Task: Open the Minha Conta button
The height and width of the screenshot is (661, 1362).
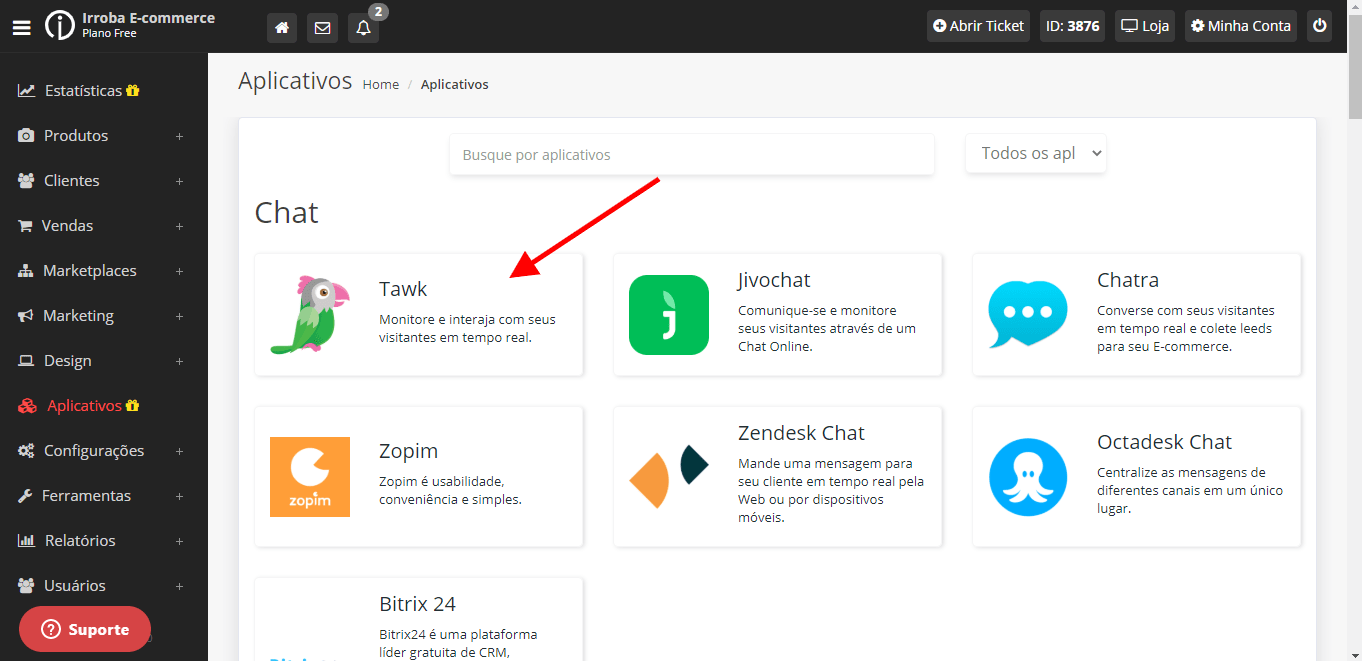Action: pos(1241,26)
